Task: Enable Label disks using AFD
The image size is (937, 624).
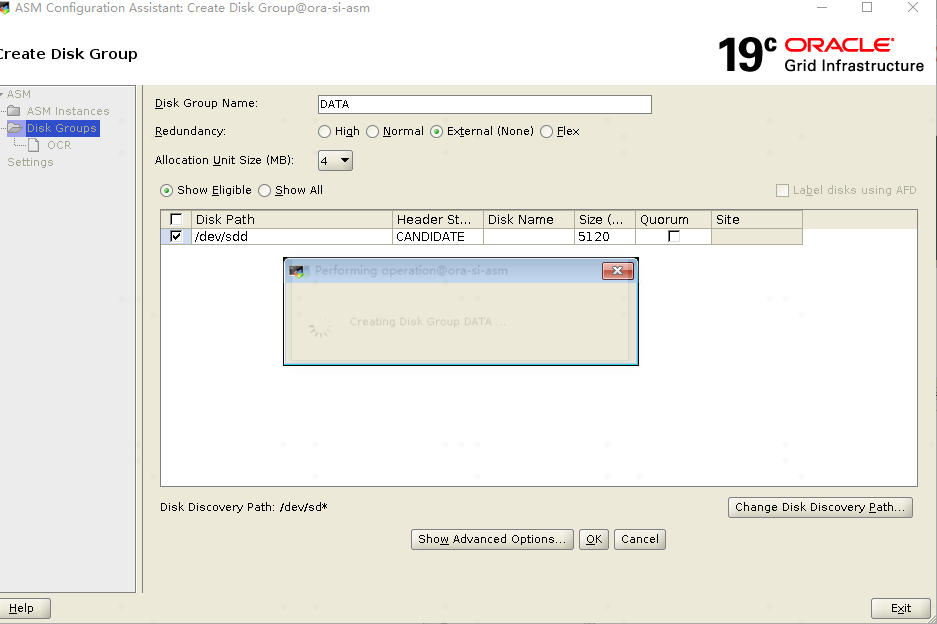Action: point(782,191)
